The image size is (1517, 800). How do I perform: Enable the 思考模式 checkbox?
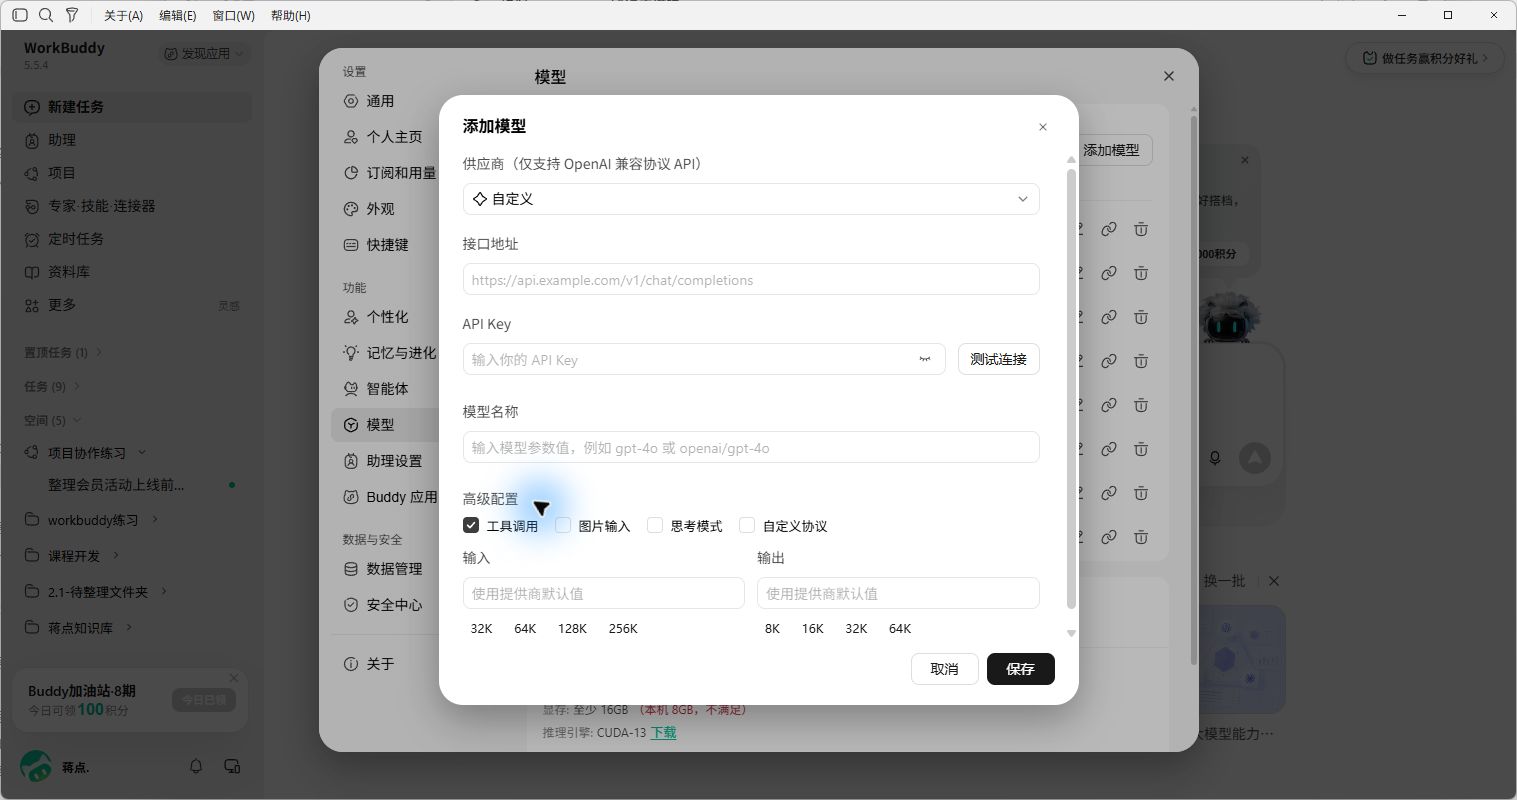tap(655, 525)
